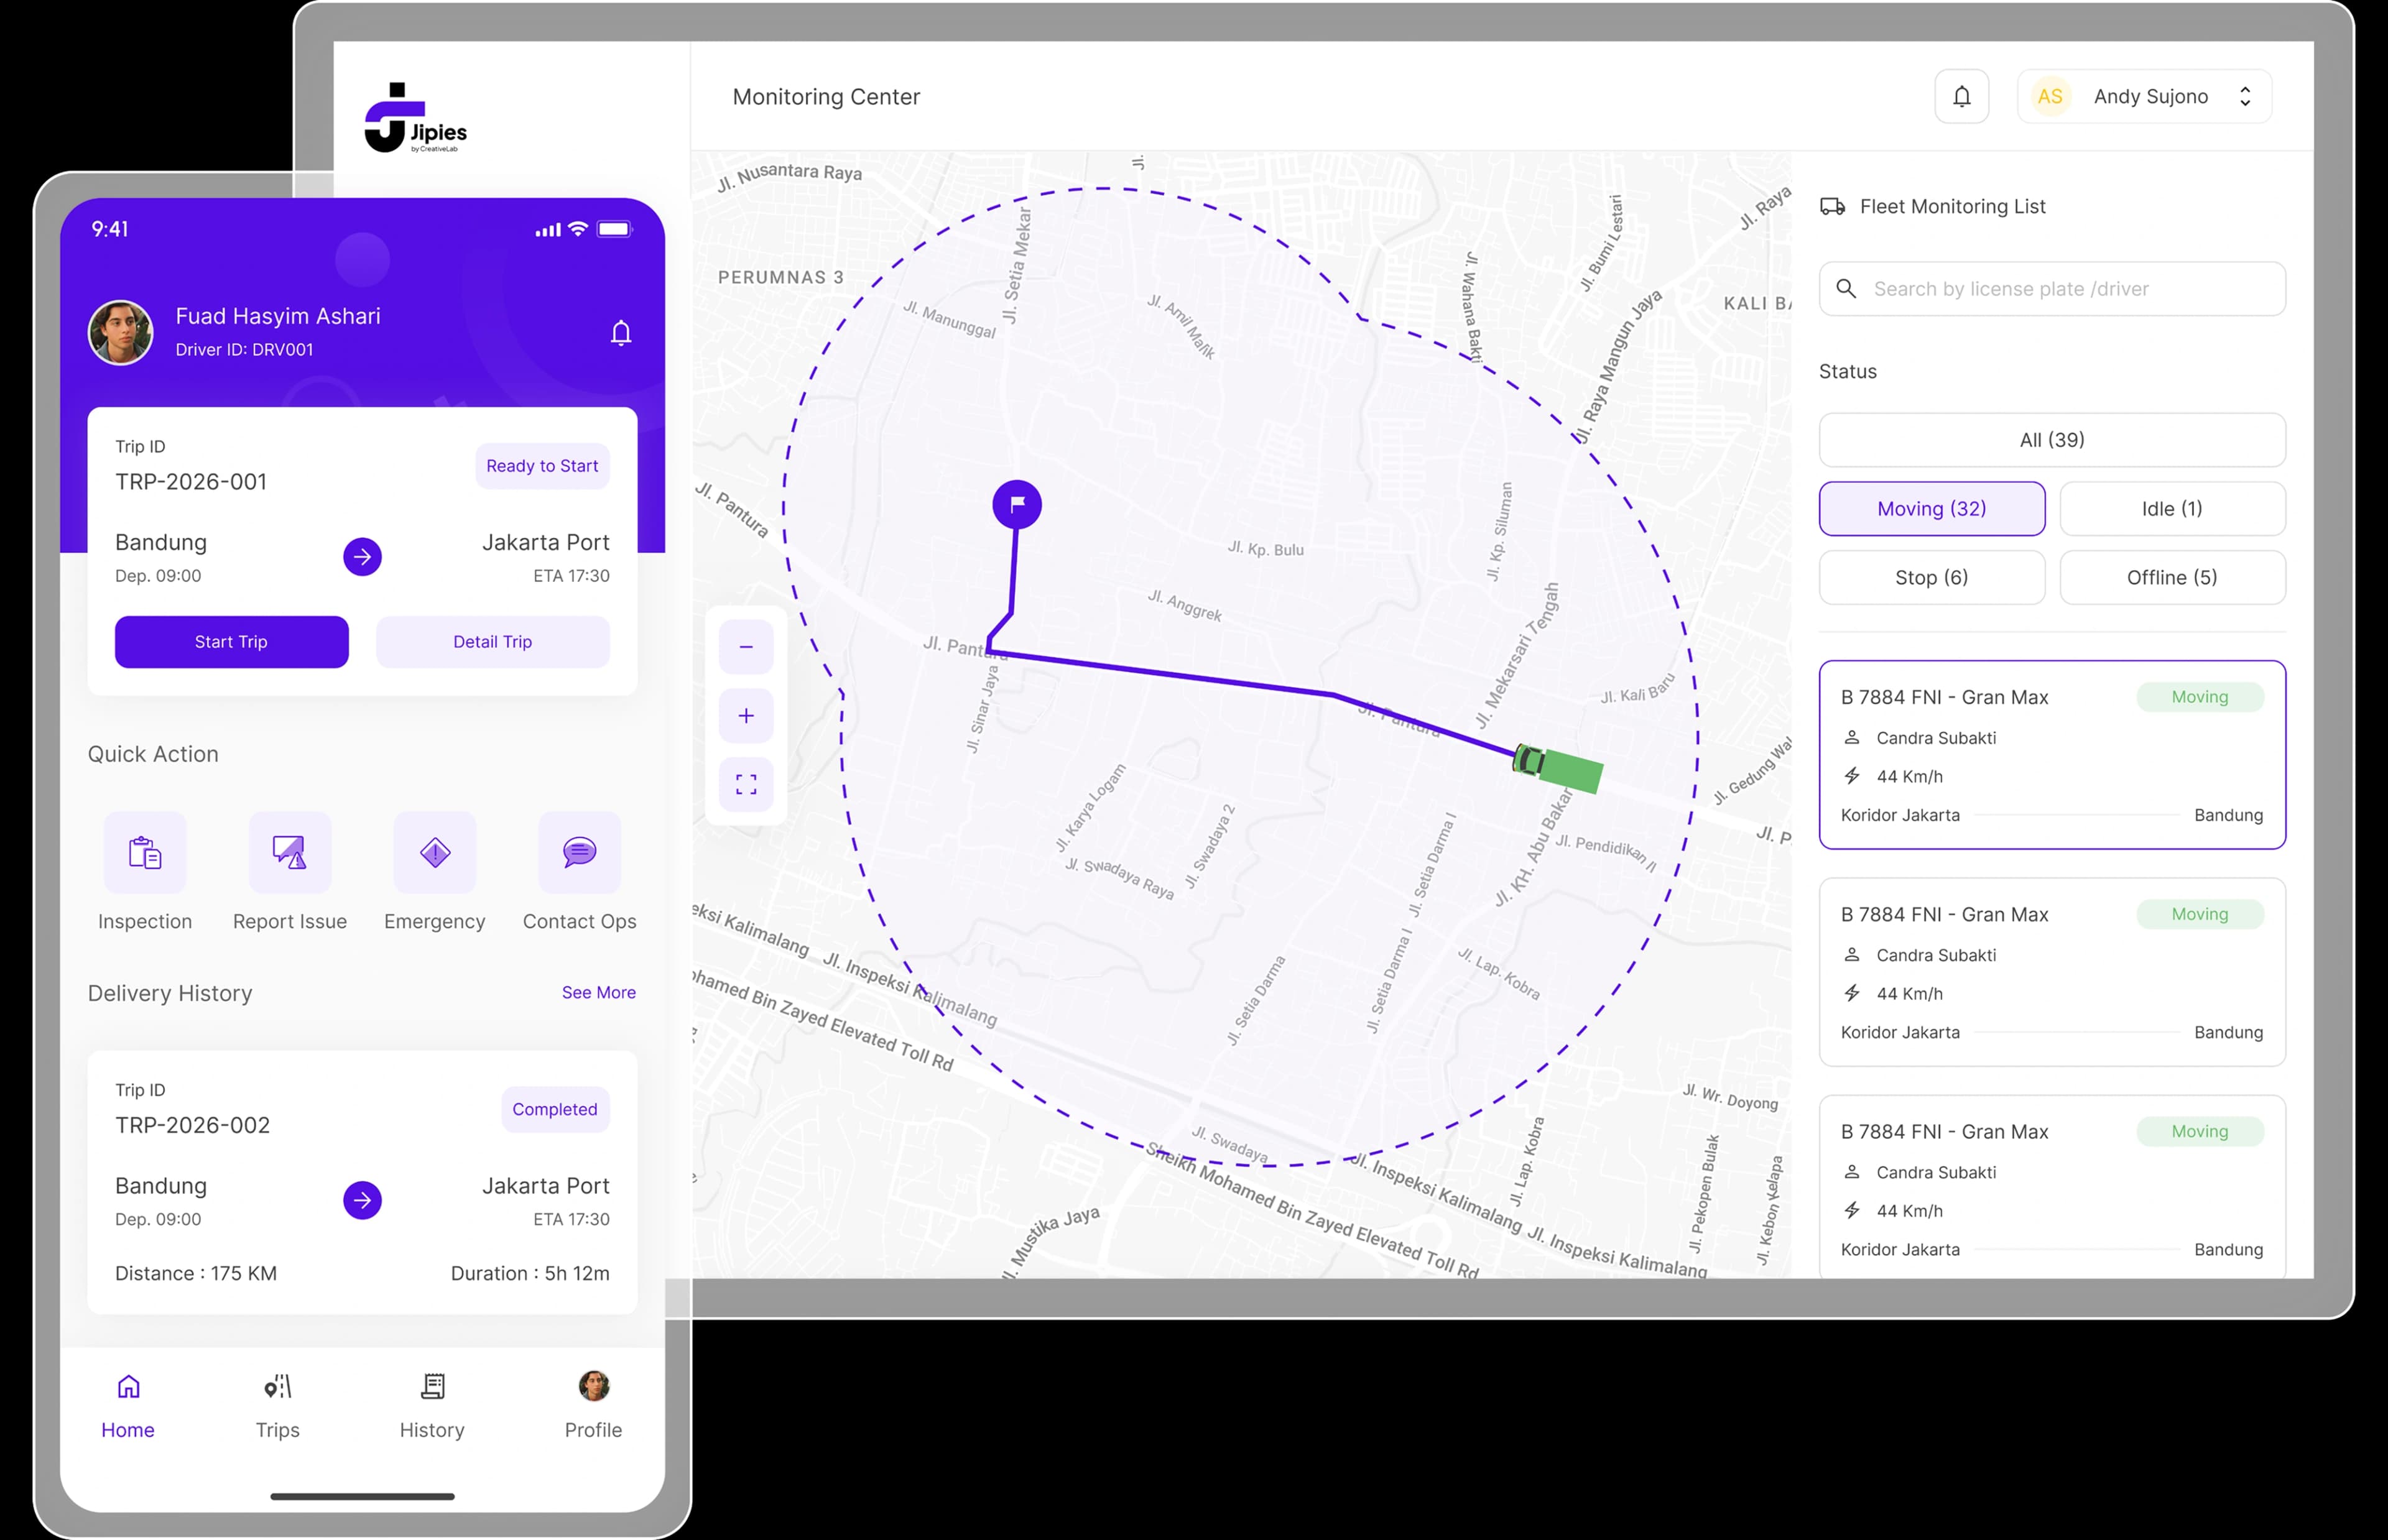Zoom out the map with minus button
2388x1540 pixels.
click(x=746, y=647)
